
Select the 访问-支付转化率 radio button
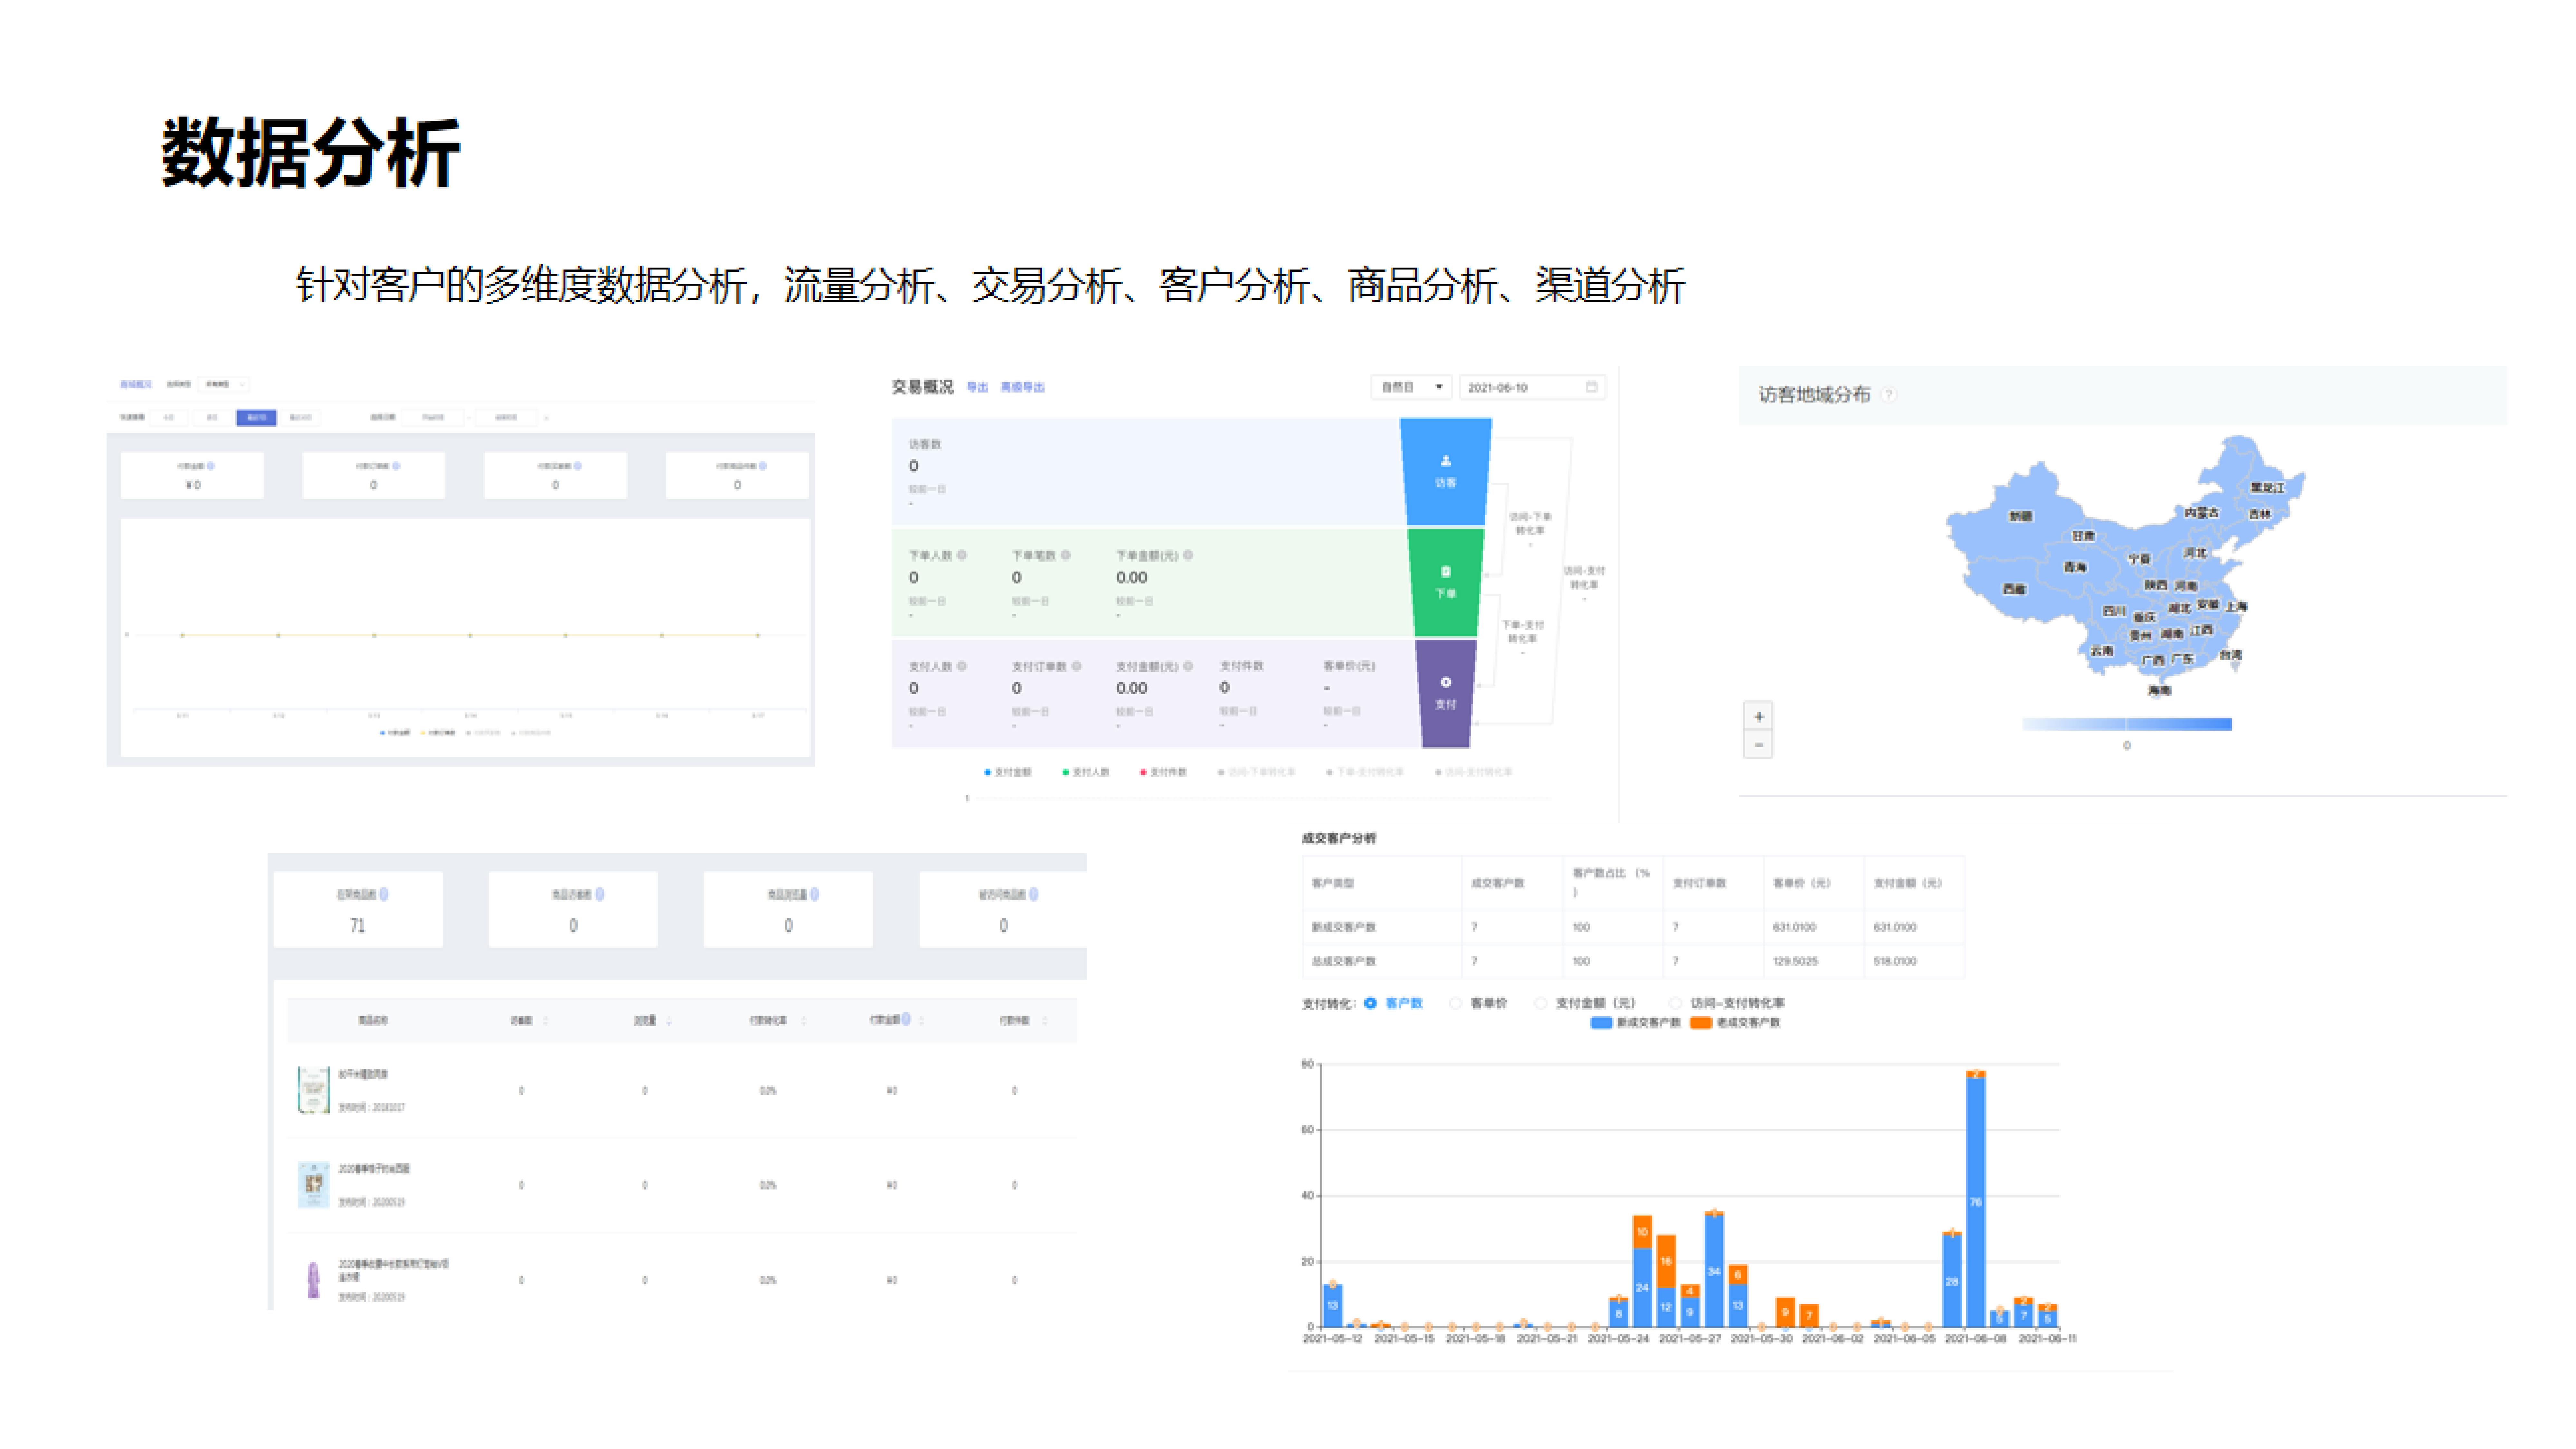coord(1675,1003)
